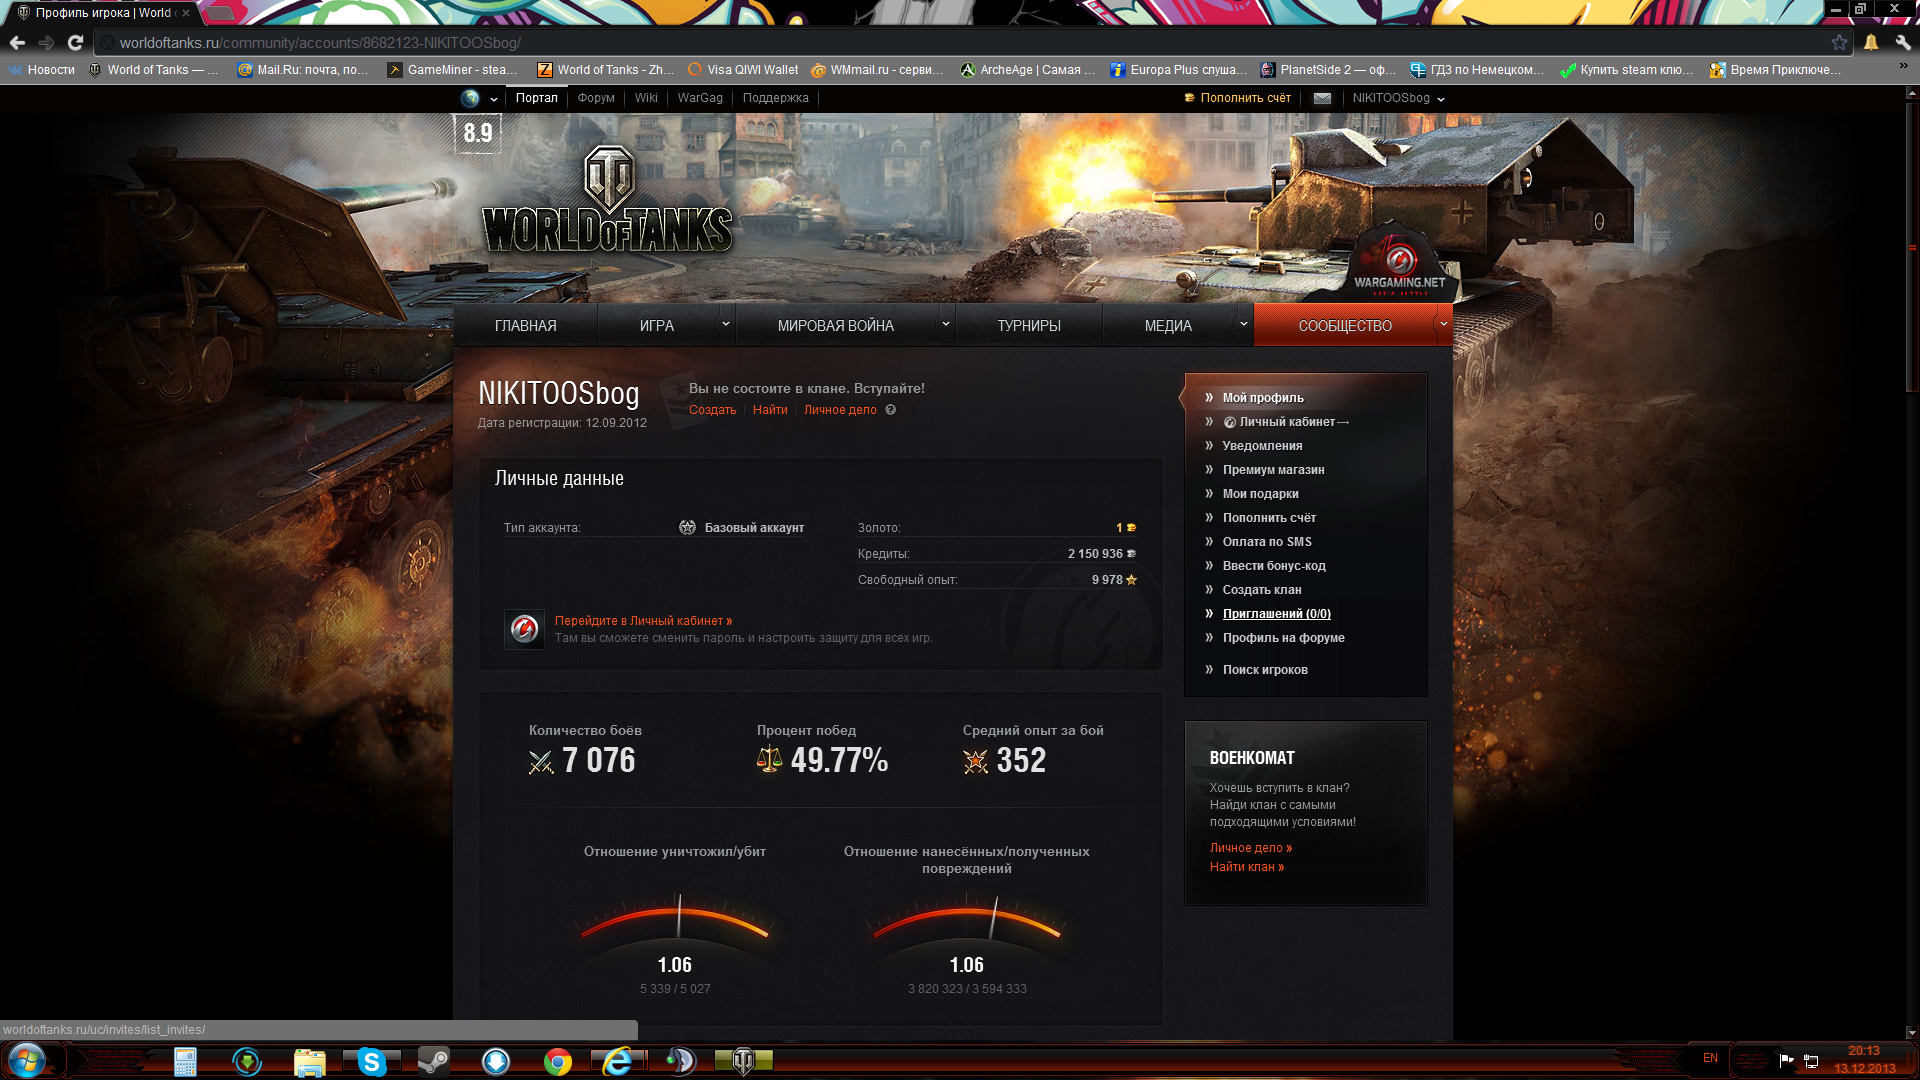The image size is (1920, 1080).
Task: Open Уведомления sidebar link
Action: point(1262,446)
